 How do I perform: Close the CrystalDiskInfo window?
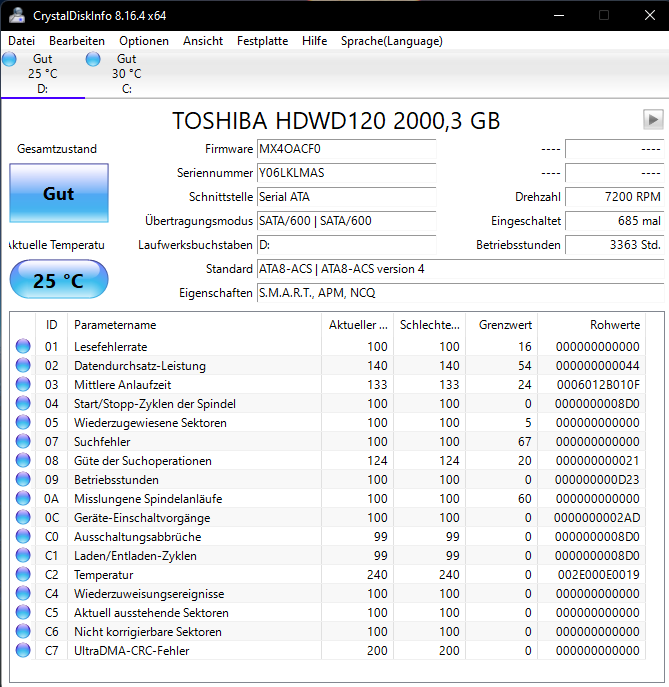650,15
